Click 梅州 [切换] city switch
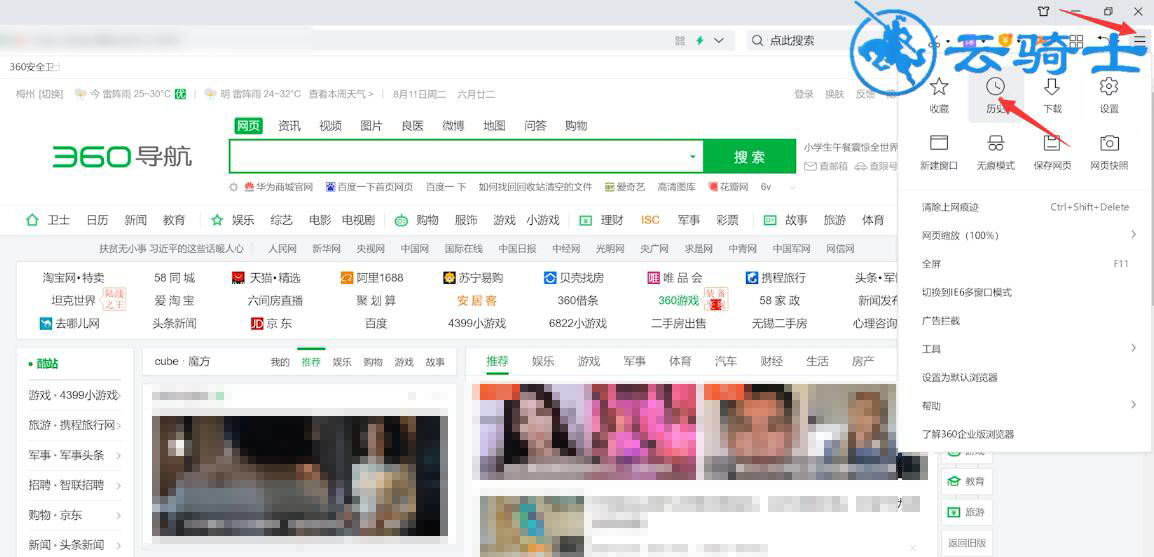 40,94
